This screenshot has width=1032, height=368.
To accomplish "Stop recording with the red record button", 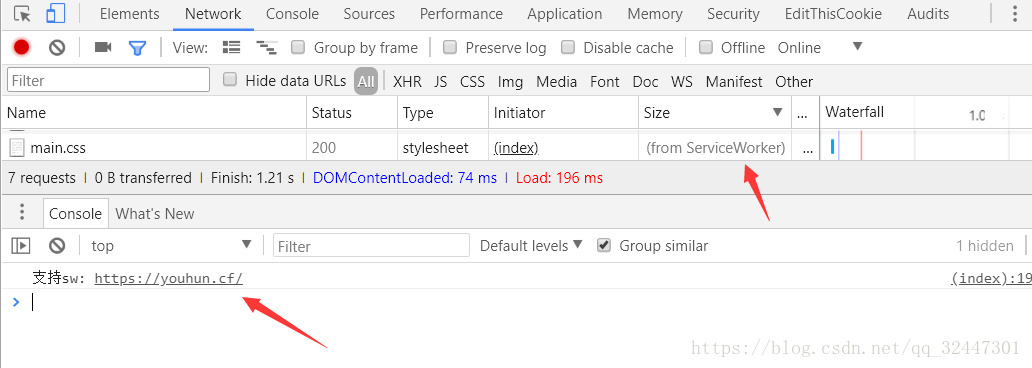I will tap(22, 47).
